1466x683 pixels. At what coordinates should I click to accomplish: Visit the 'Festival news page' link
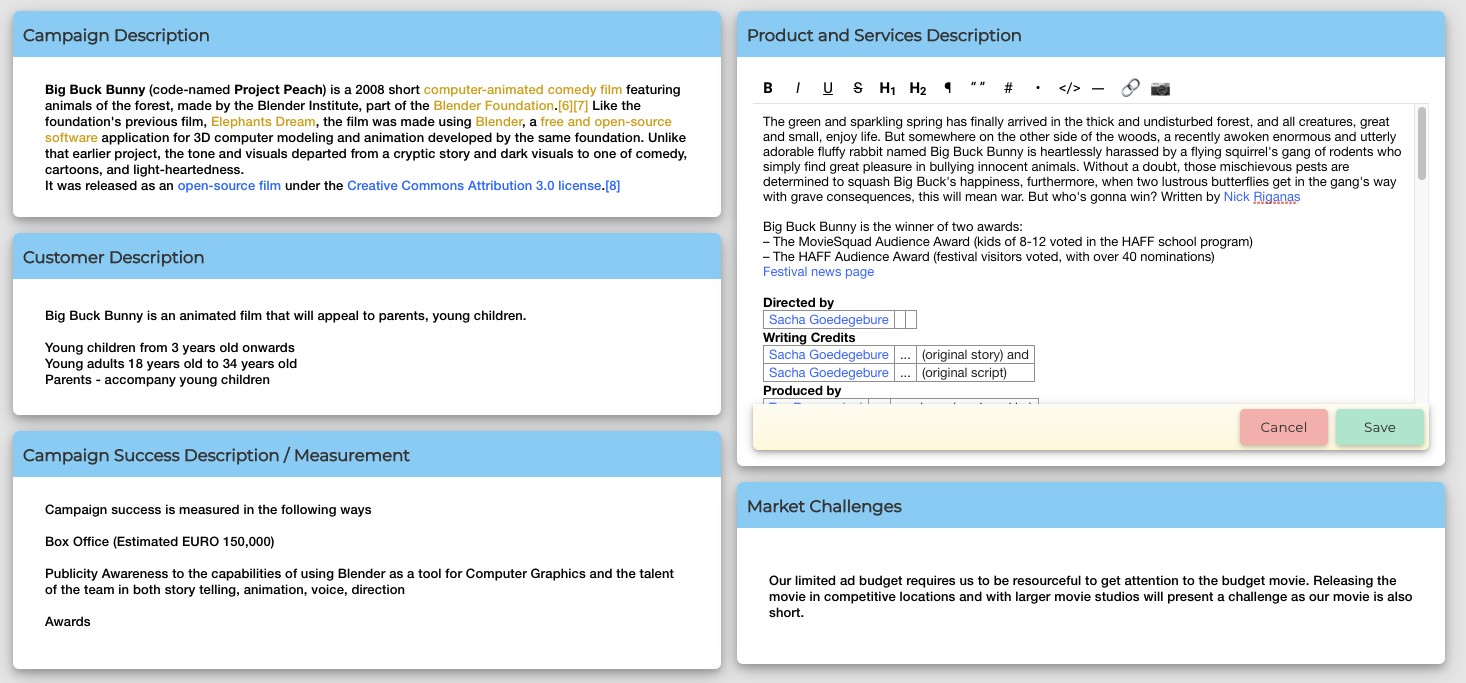coord(818,272)
